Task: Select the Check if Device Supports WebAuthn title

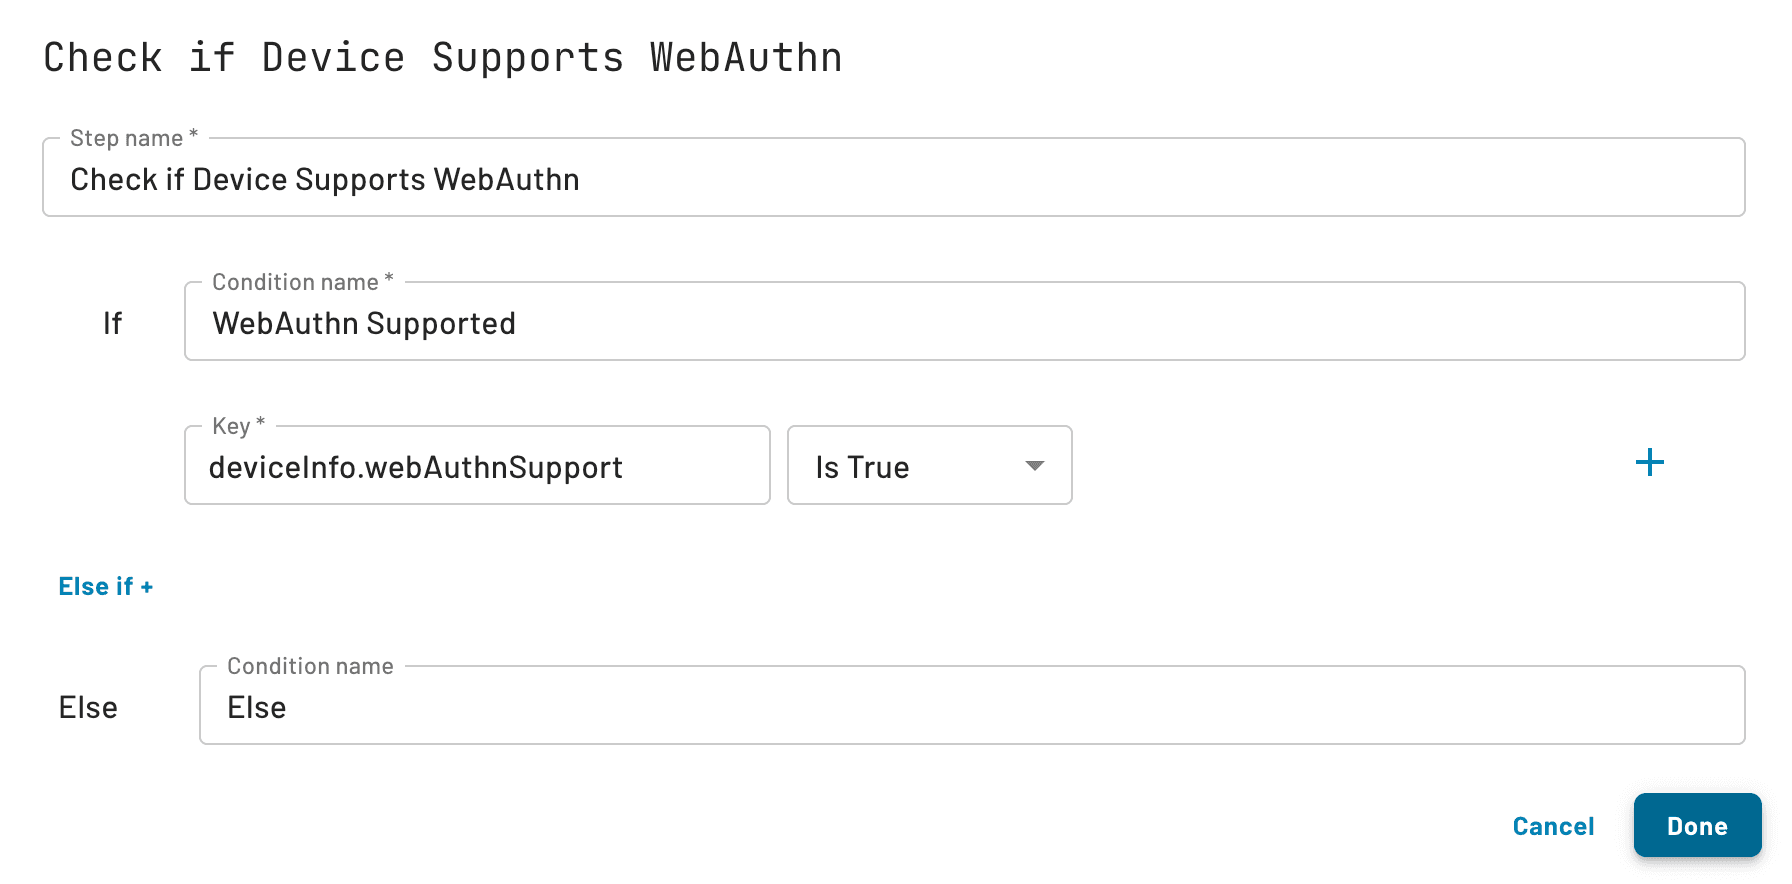Action: pyautogui.click(x=442, y=57)
